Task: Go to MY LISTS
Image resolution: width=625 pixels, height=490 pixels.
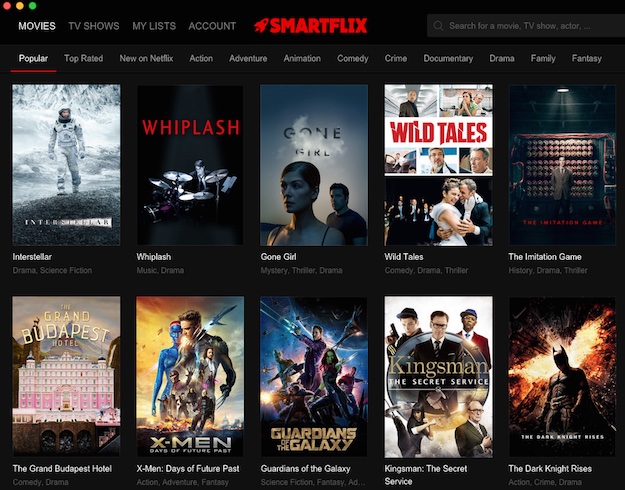Action: click(154, 26)
